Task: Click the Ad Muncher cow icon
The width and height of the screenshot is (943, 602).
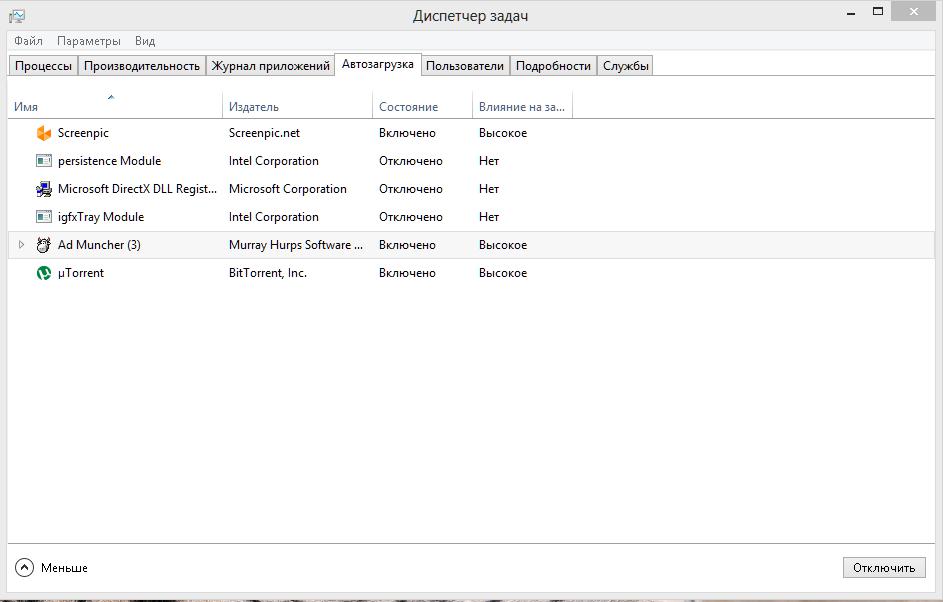Action: [43, 245]
